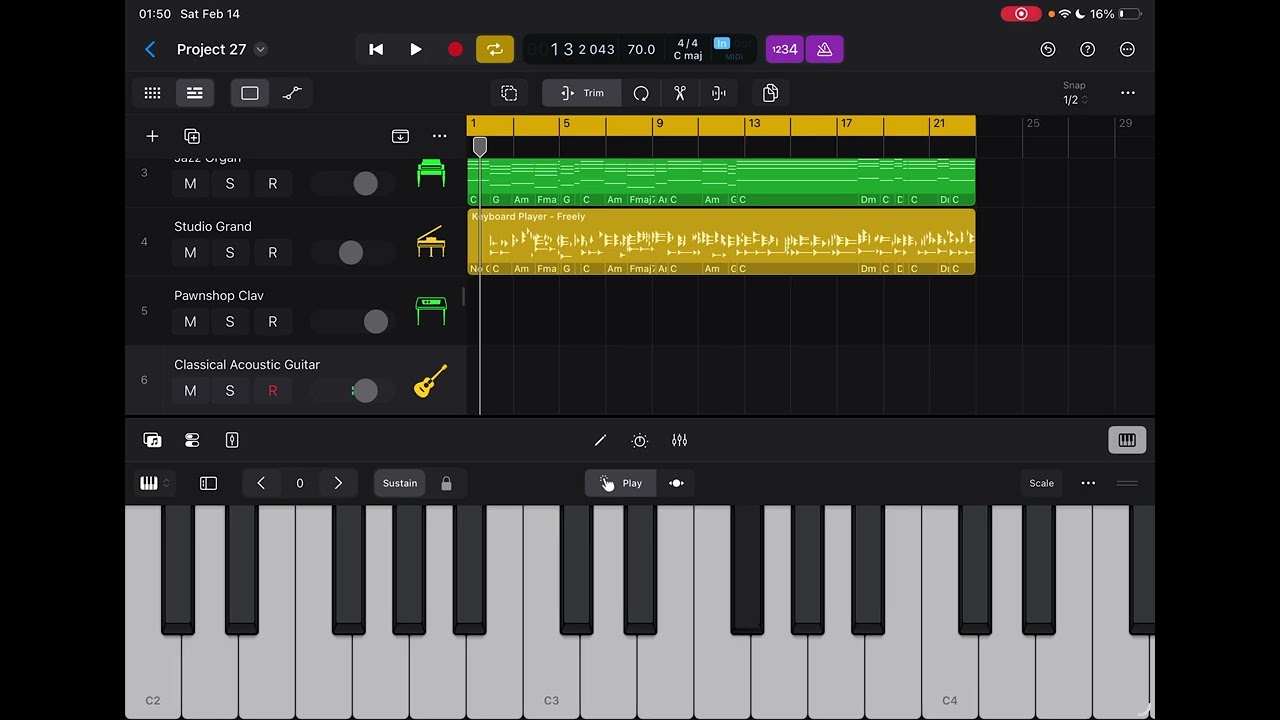Select the Pawnshop Clav keyboard icon
The height and width of the screenshot is (720, 1280).
tap(431, 311)
